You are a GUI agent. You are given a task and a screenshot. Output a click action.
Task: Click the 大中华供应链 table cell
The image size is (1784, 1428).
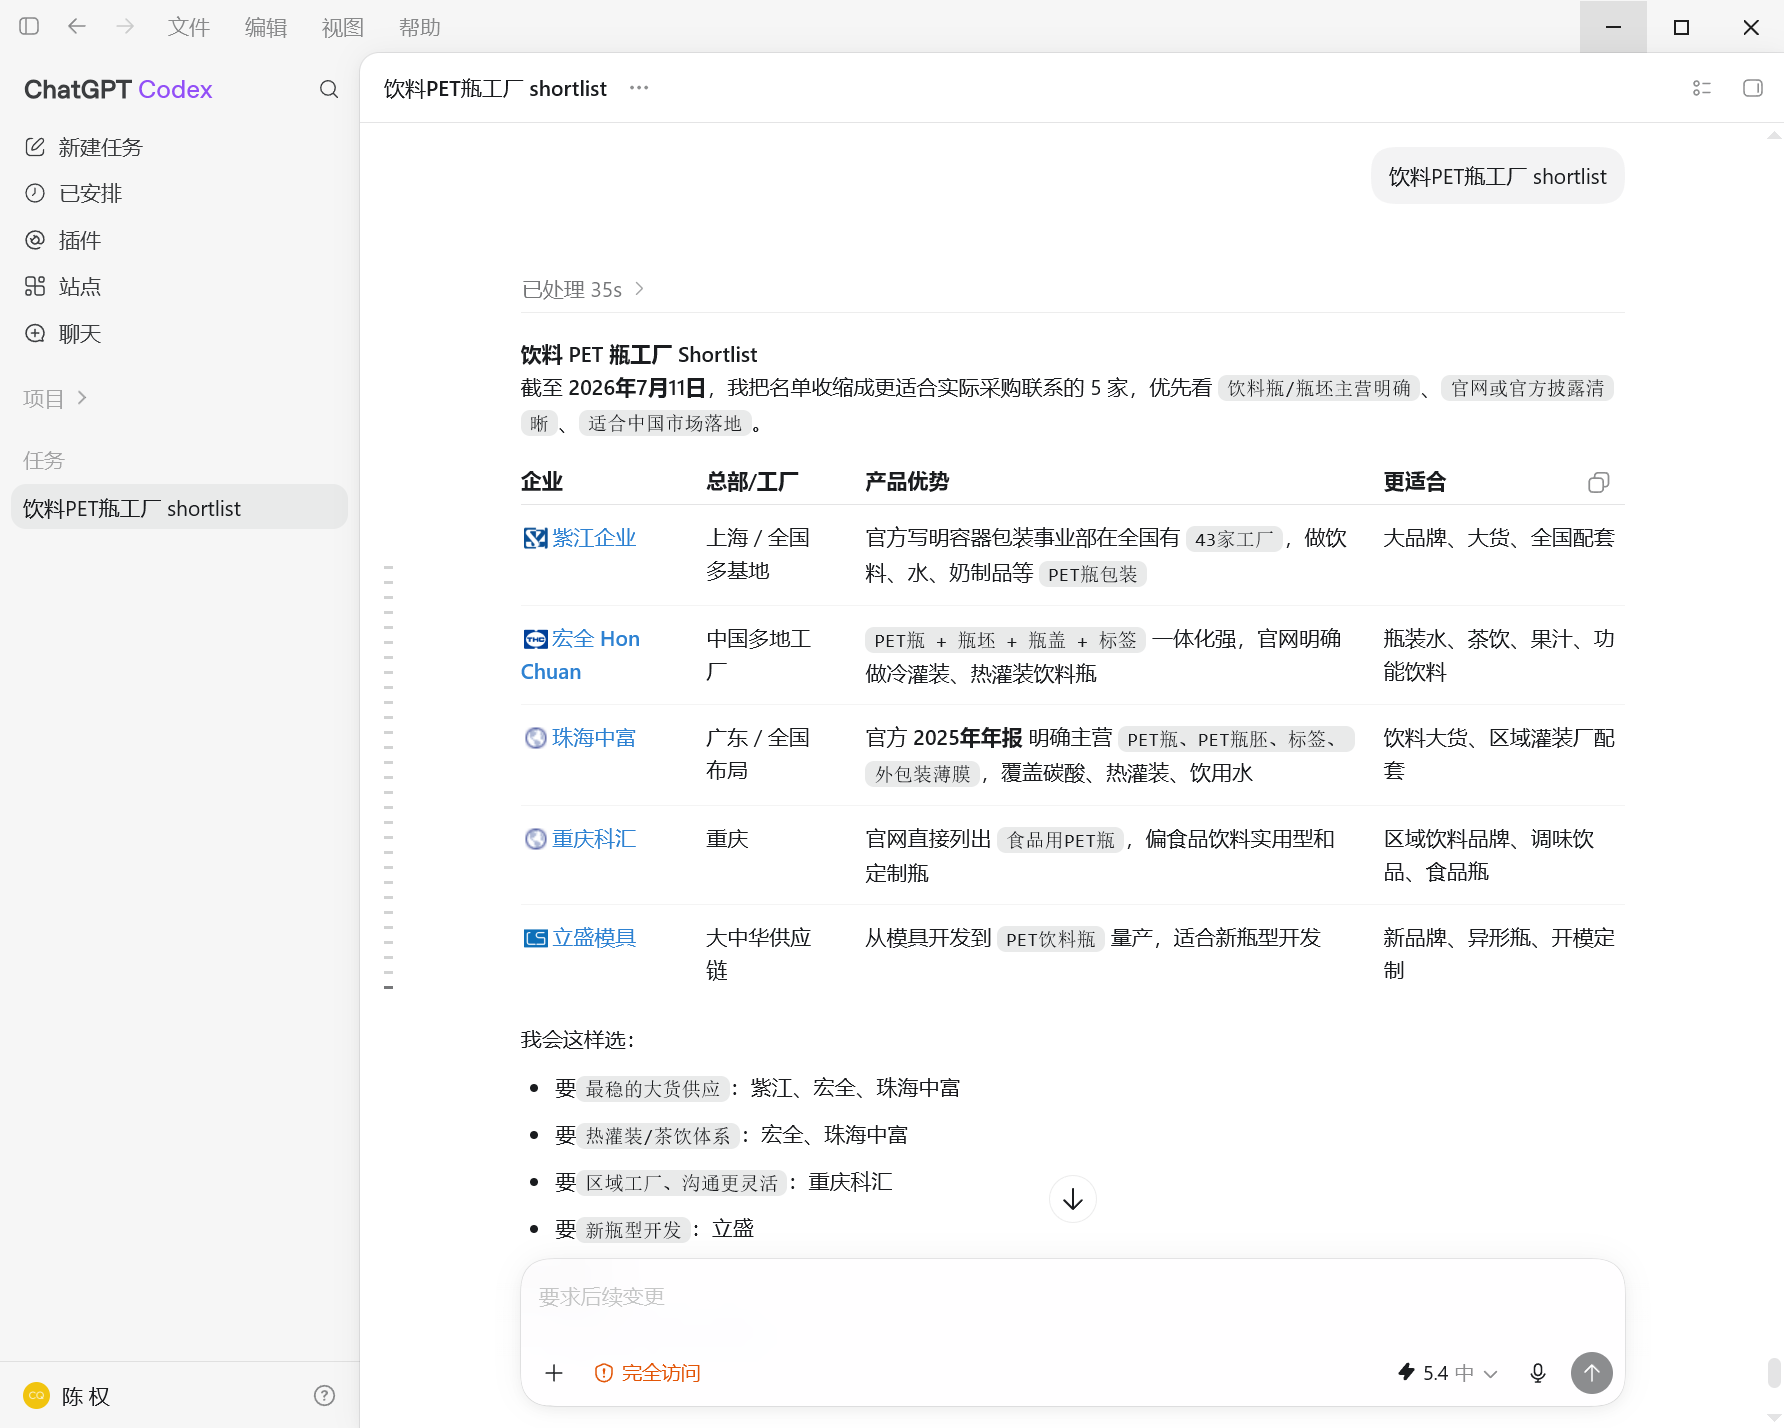click(x=758, y=954)
